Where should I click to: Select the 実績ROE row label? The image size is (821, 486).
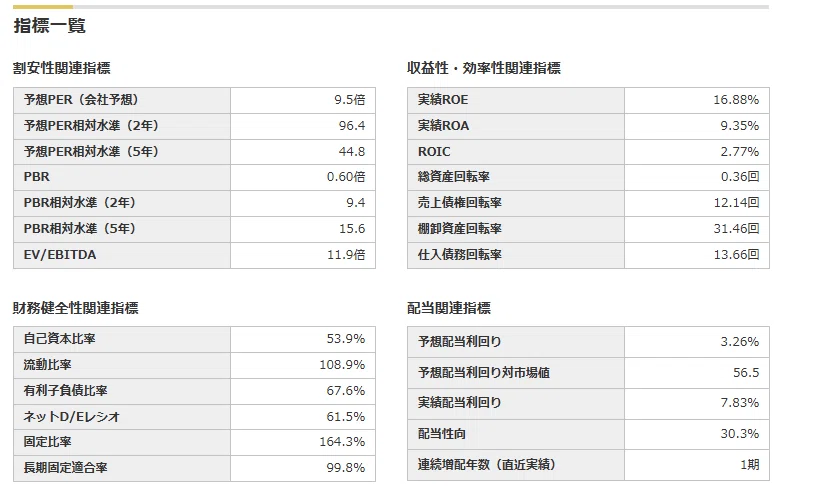point(443,100)
